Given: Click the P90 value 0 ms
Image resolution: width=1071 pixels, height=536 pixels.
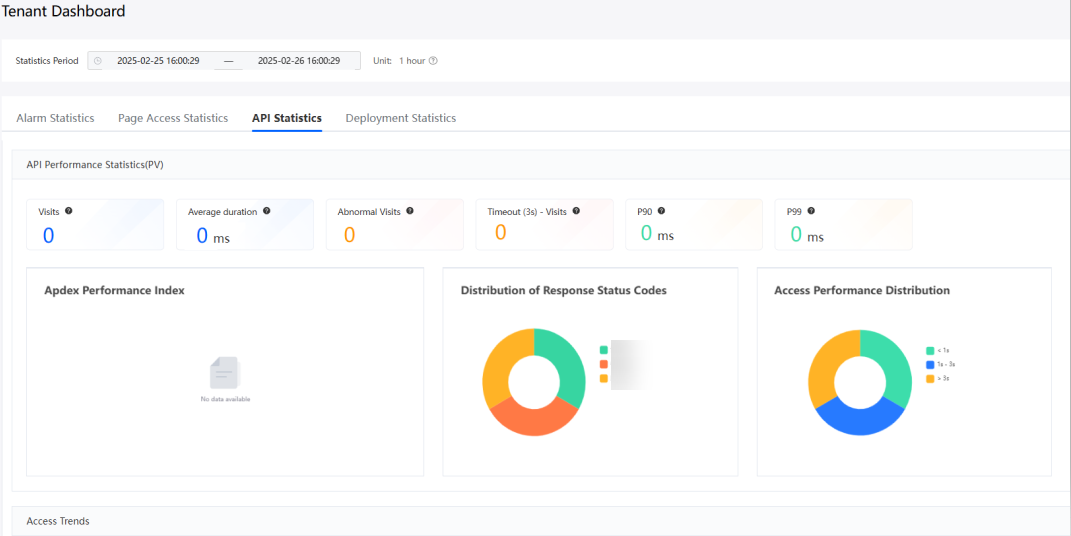Looking at the screenshot, I should pyautogui.click(x=657, y=234).
